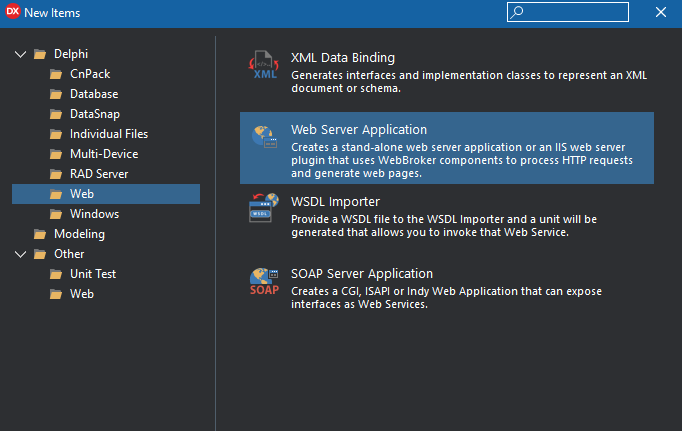Open the Windows category
This screenshot has width=682, height=431.
[94, 214]
